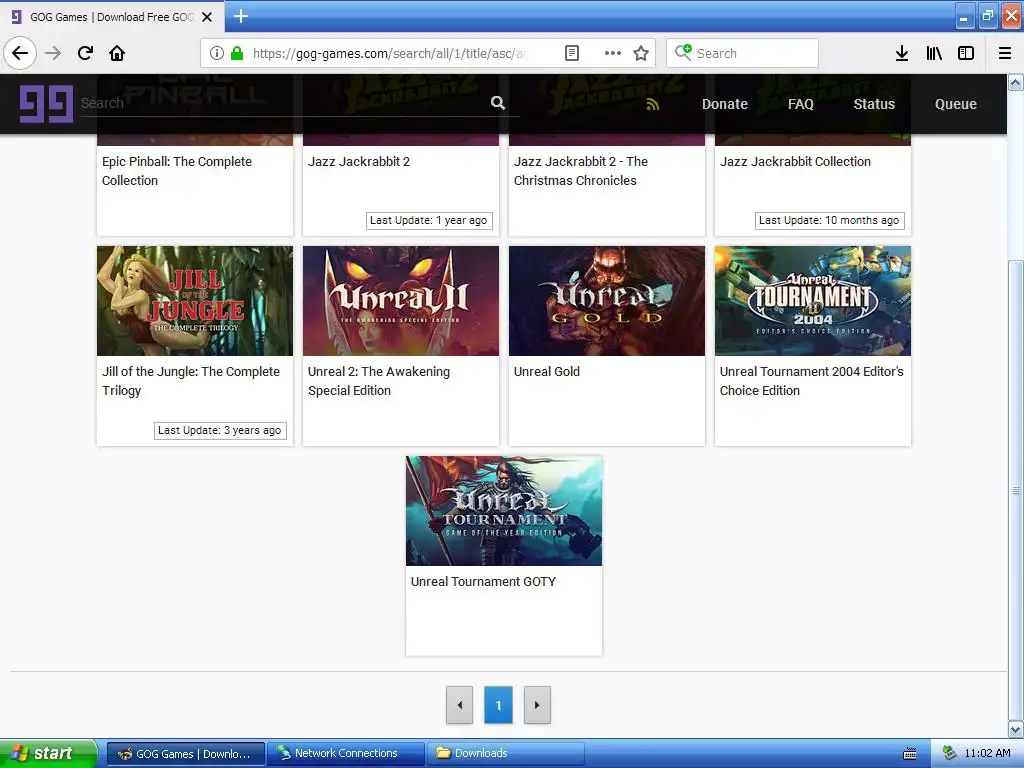This screenshot has width=1024, height=768.
Task: Open the Donate page
Action: (x=724, y=104)
